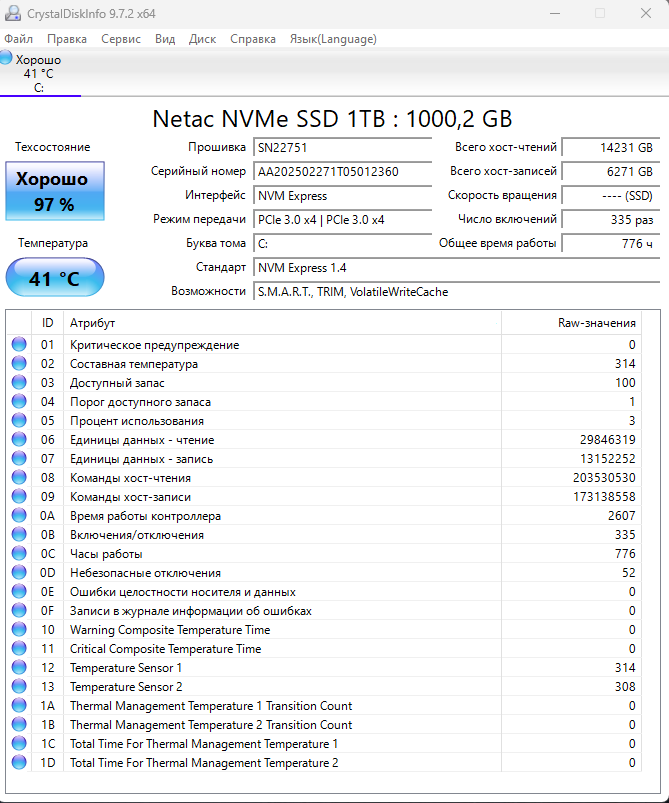Click raw value 13152252

click(608, 458)
